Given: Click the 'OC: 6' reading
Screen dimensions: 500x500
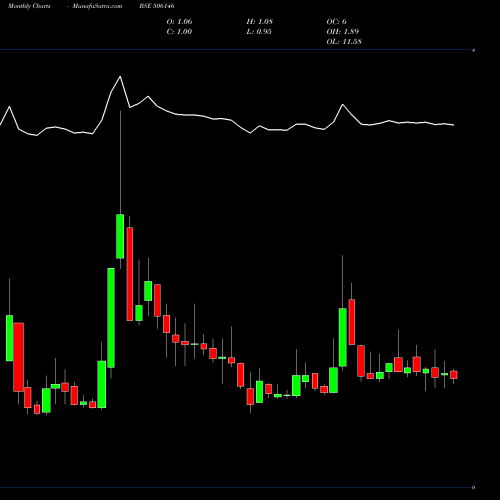Looking at the screenshot, I should tap(336, 22).
